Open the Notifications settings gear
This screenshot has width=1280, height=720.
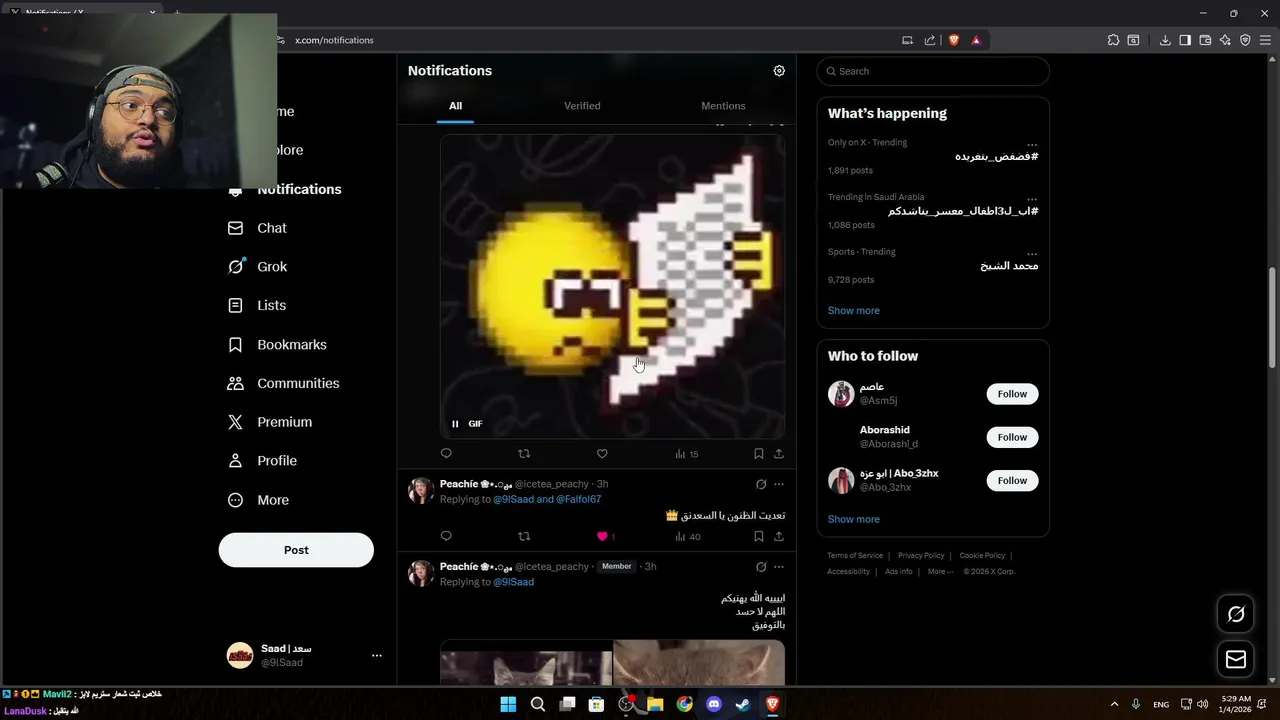(x=779, y=71)
